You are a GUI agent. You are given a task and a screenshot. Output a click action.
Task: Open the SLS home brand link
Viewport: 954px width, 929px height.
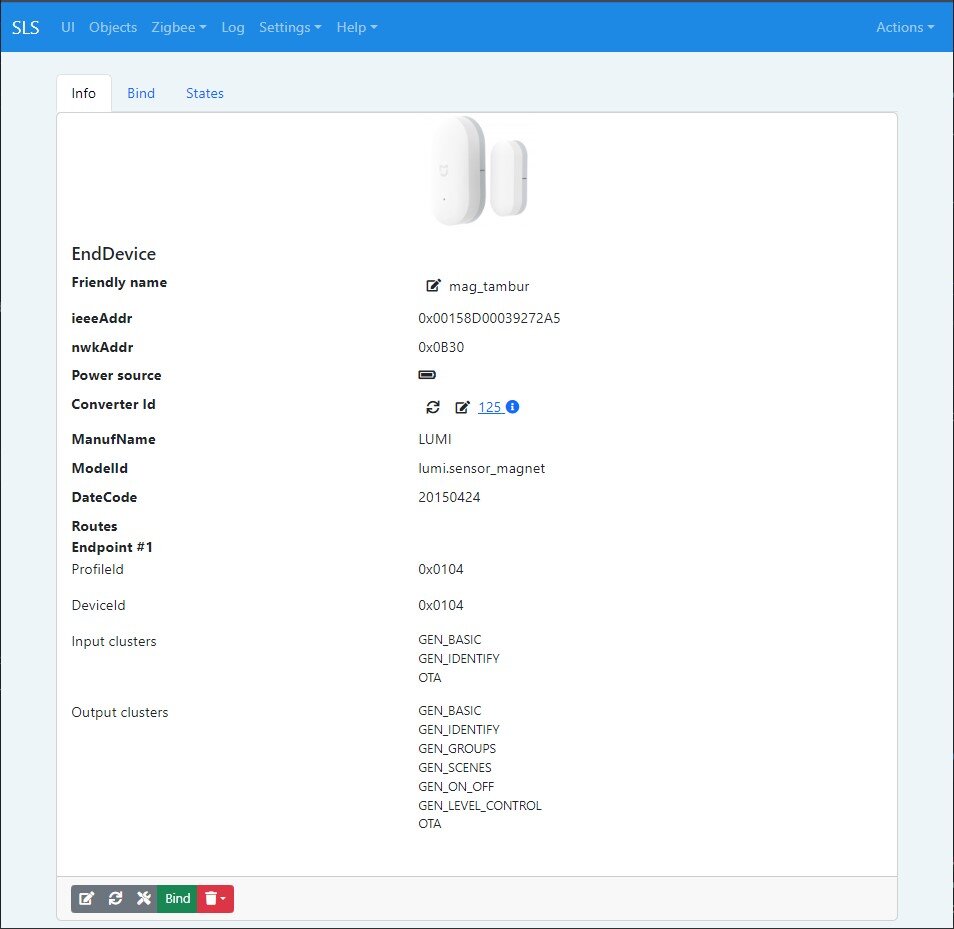(x=26, y=27)
